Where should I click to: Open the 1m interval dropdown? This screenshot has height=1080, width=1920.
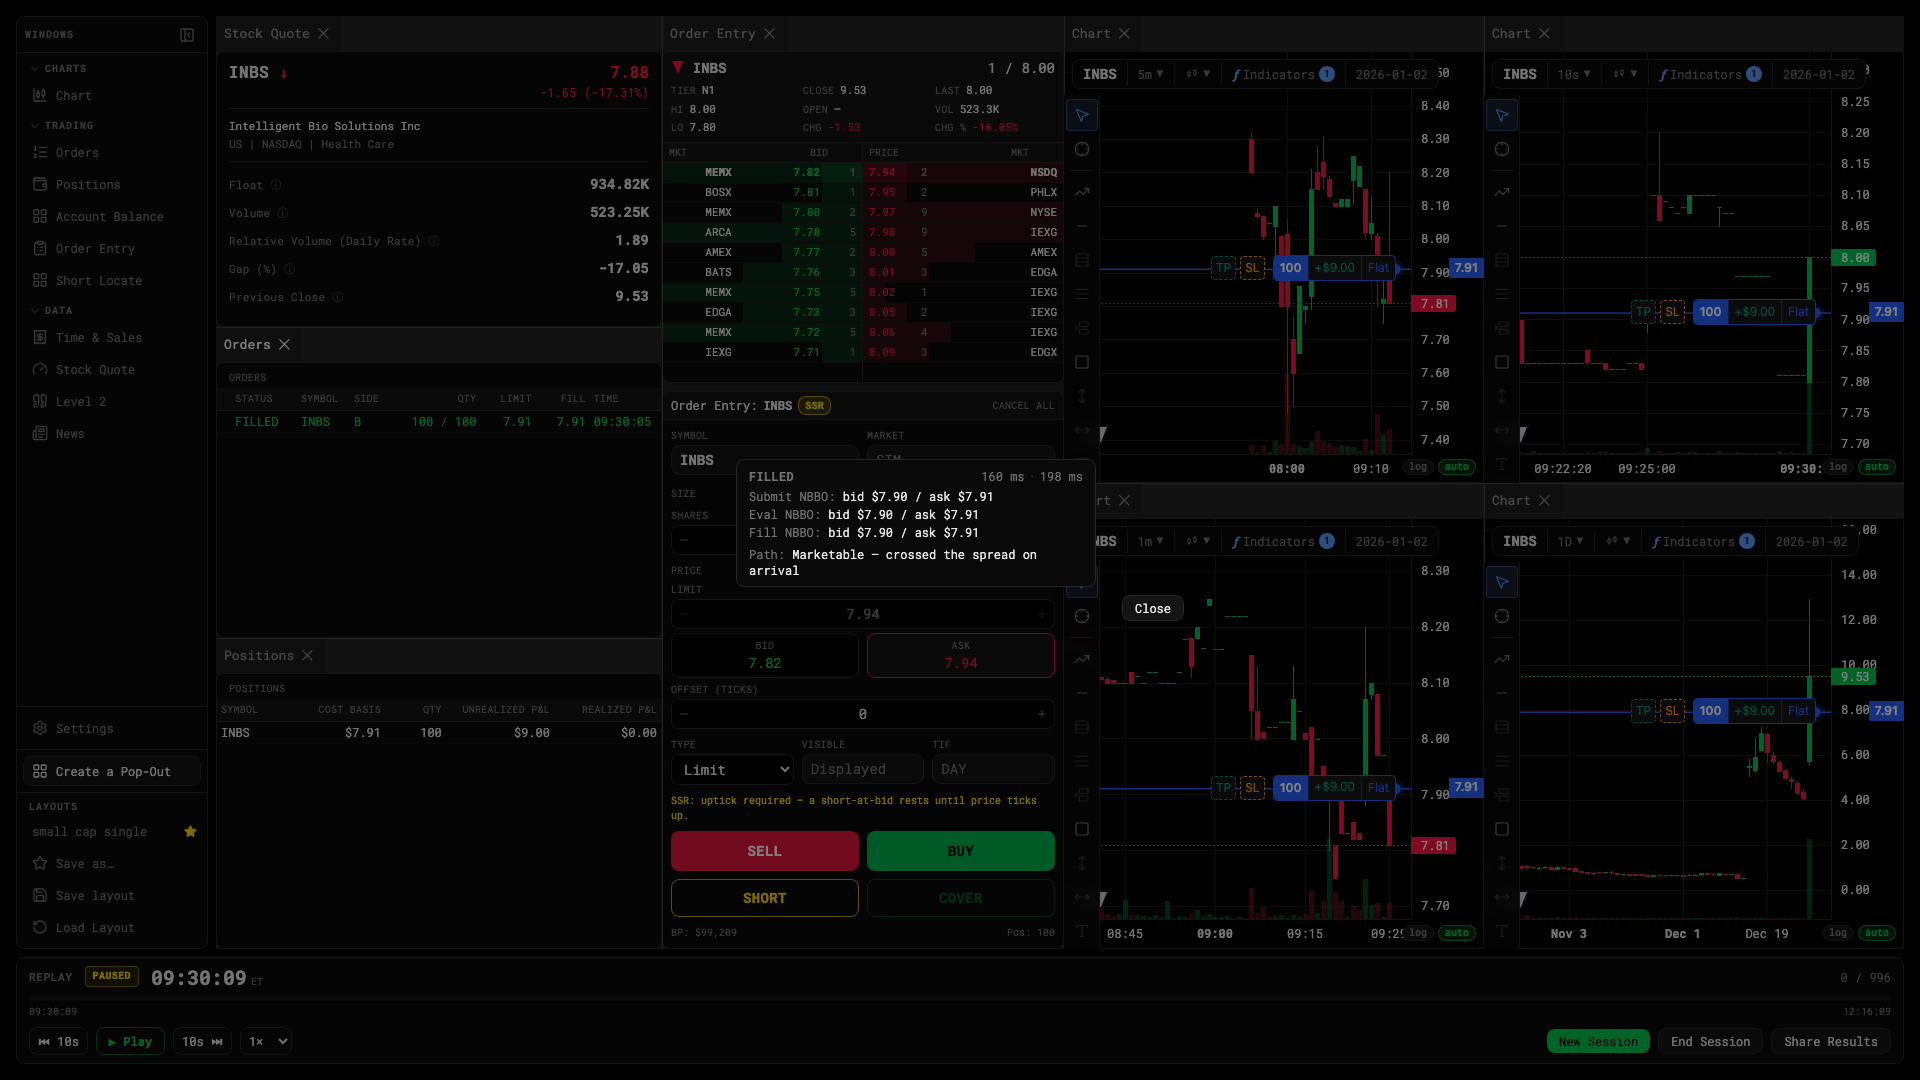point(1150,542)
